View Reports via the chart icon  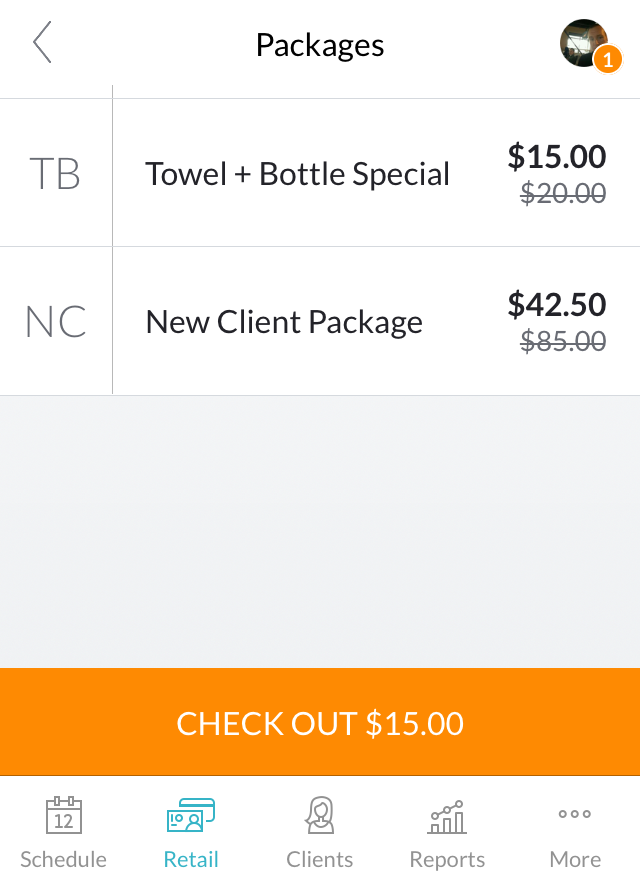pos(446,815)
